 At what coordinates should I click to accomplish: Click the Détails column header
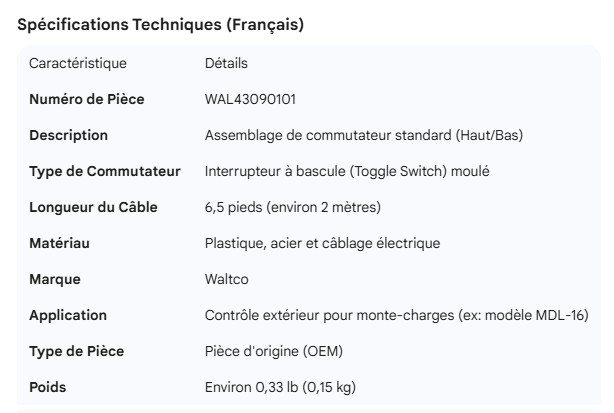[226, 64]
